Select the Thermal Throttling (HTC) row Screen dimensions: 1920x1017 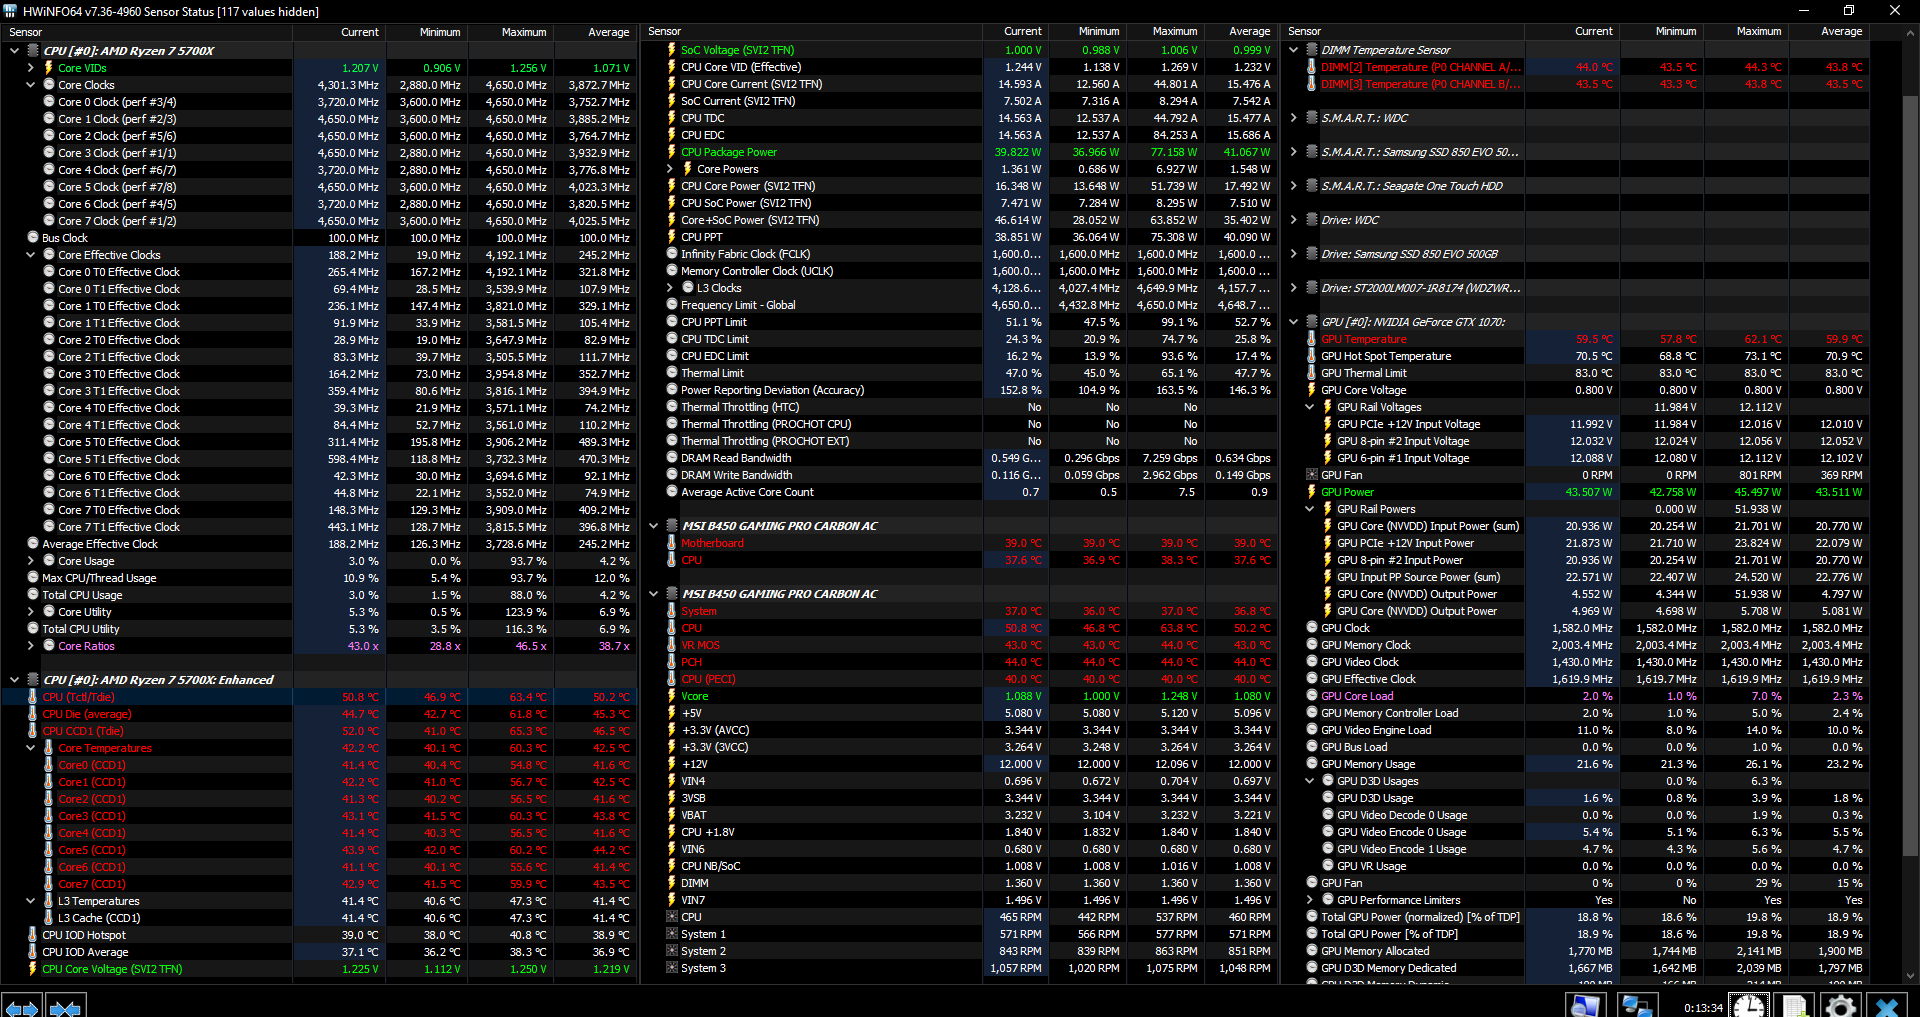tap(959, 407)
